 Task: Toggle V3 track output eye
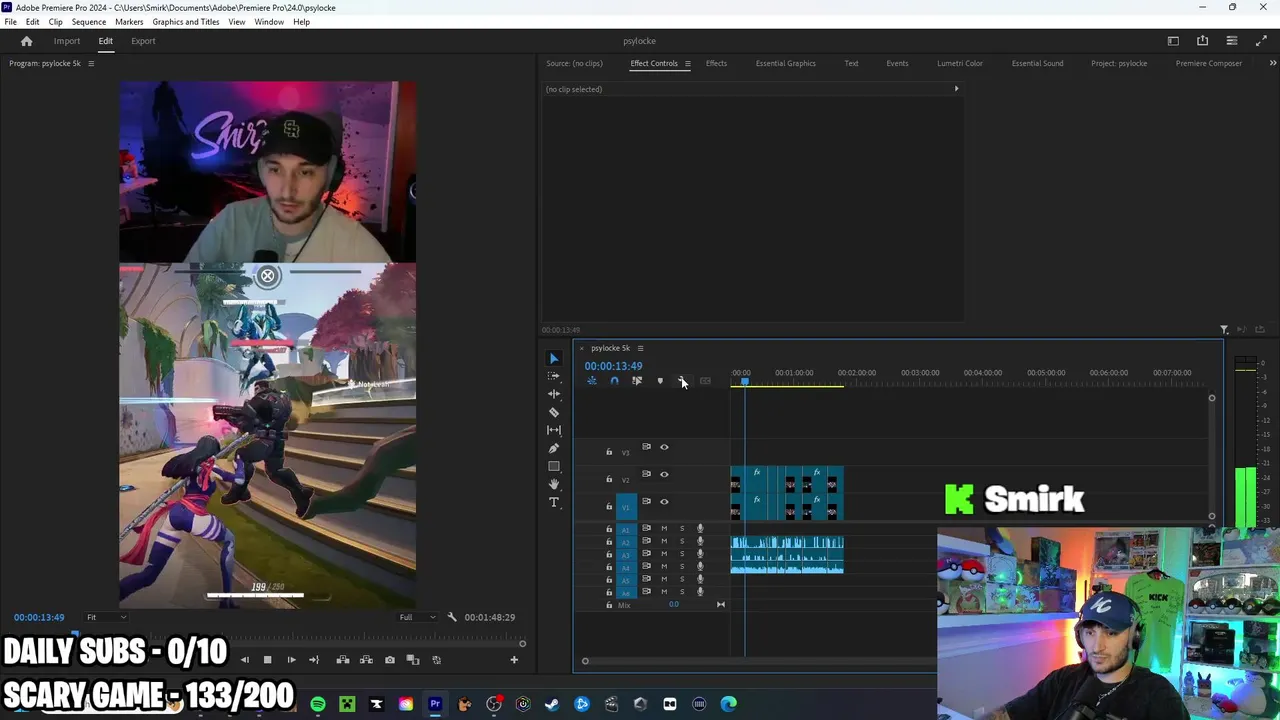[x=664, y=447]
